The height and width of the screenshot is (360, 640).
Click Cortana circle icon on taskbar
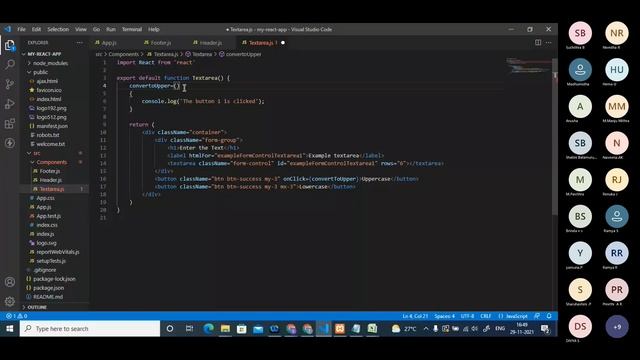tap(170, 329)
